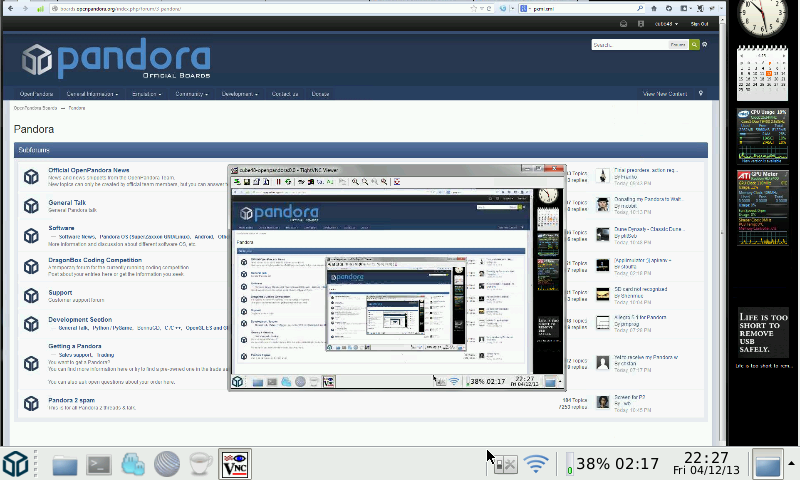Open Pandora 2 spam subforum link
Viewport: 800px width, 480px height.
(71, 400)
